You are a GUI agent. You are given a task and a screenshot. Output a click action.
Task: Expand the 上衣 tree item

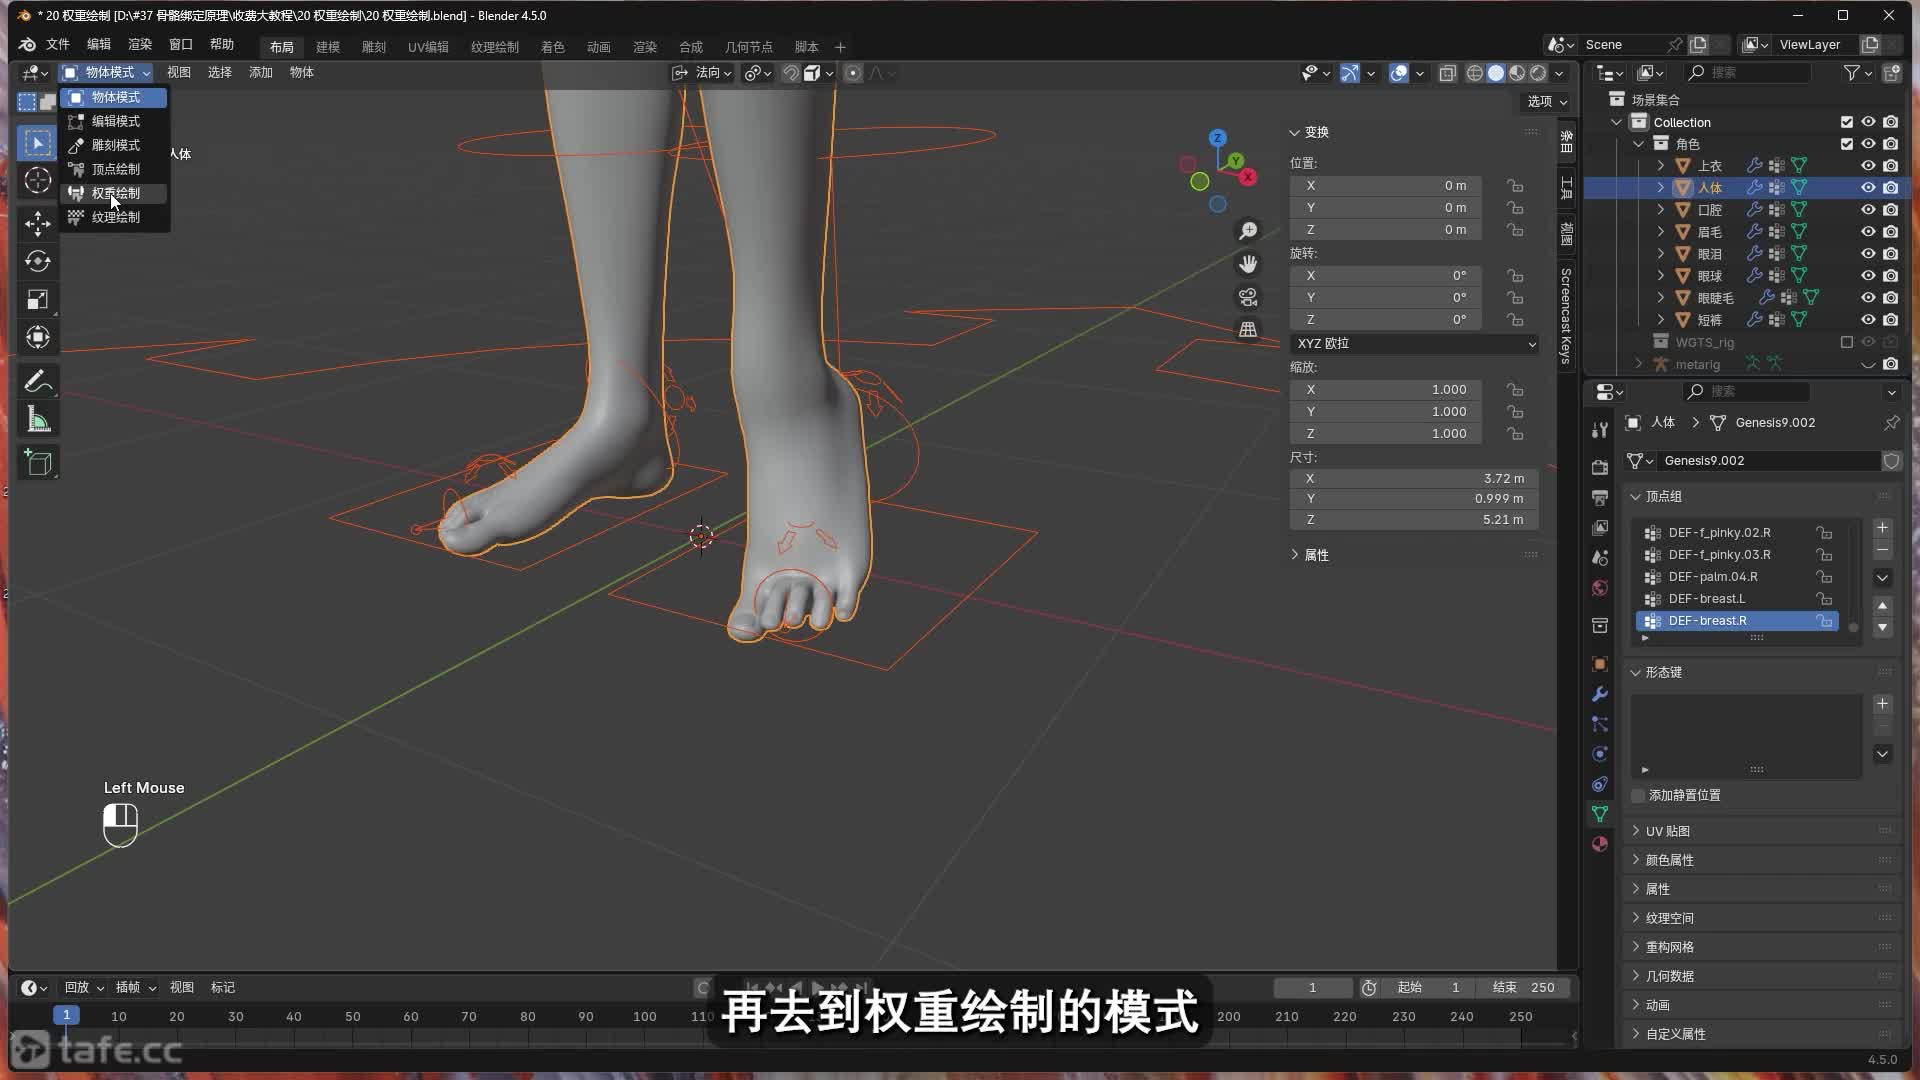click(1661, 166)
